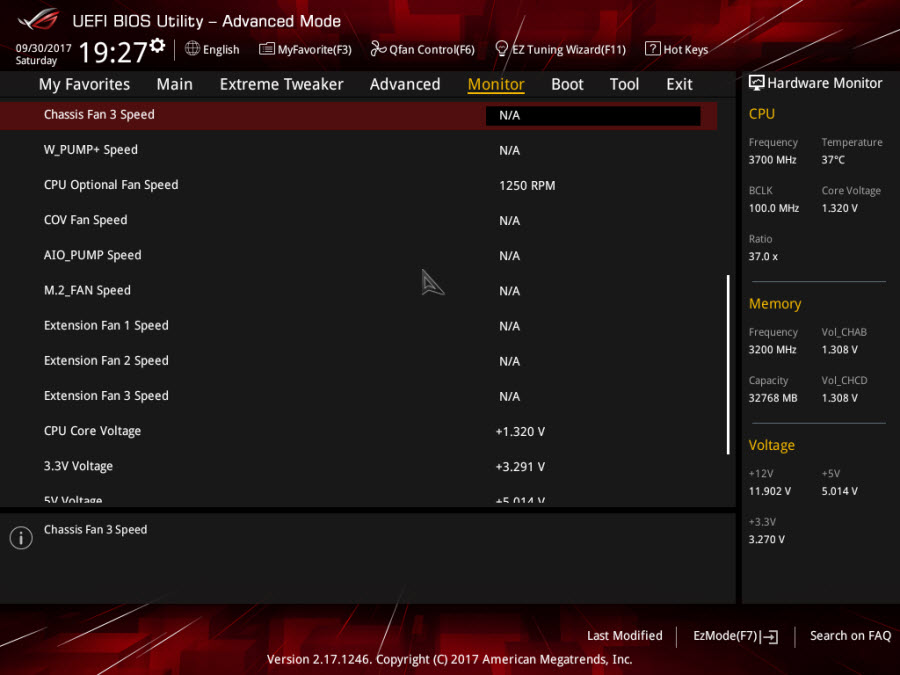Click the 09/30/2017 date text
900x675 pixels.
tap(43, 48)
